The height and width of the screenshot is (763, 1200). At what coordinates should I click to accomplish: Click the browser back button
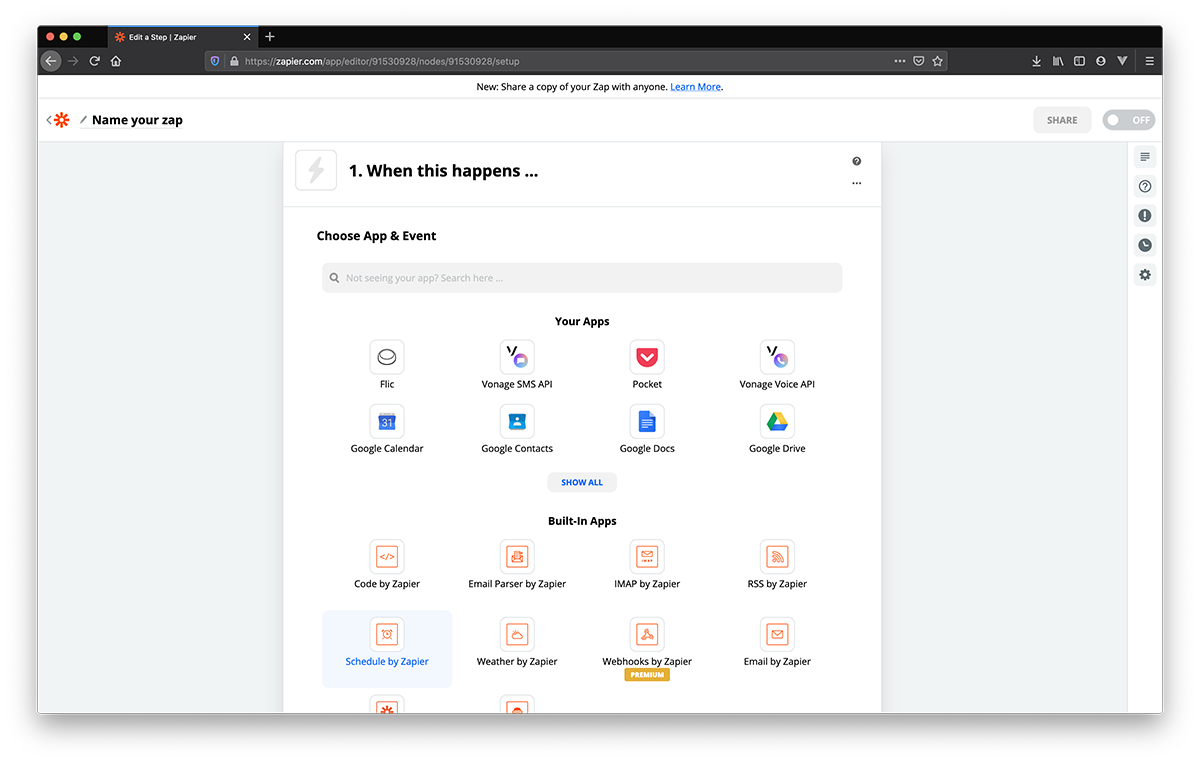pos(51,61)
